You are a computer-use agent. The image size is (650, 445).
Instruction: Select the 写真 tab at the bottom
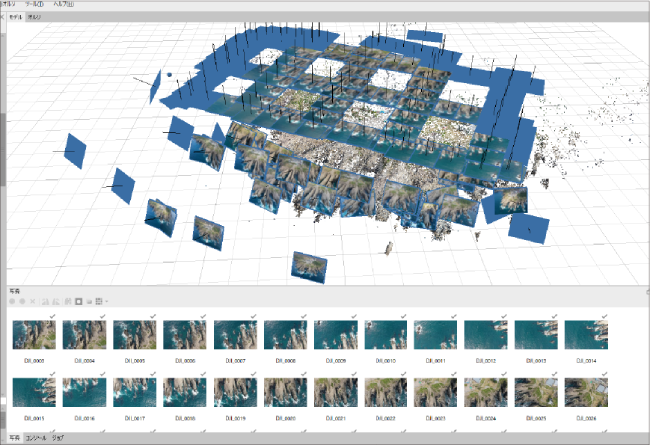(x=13, y=438)
